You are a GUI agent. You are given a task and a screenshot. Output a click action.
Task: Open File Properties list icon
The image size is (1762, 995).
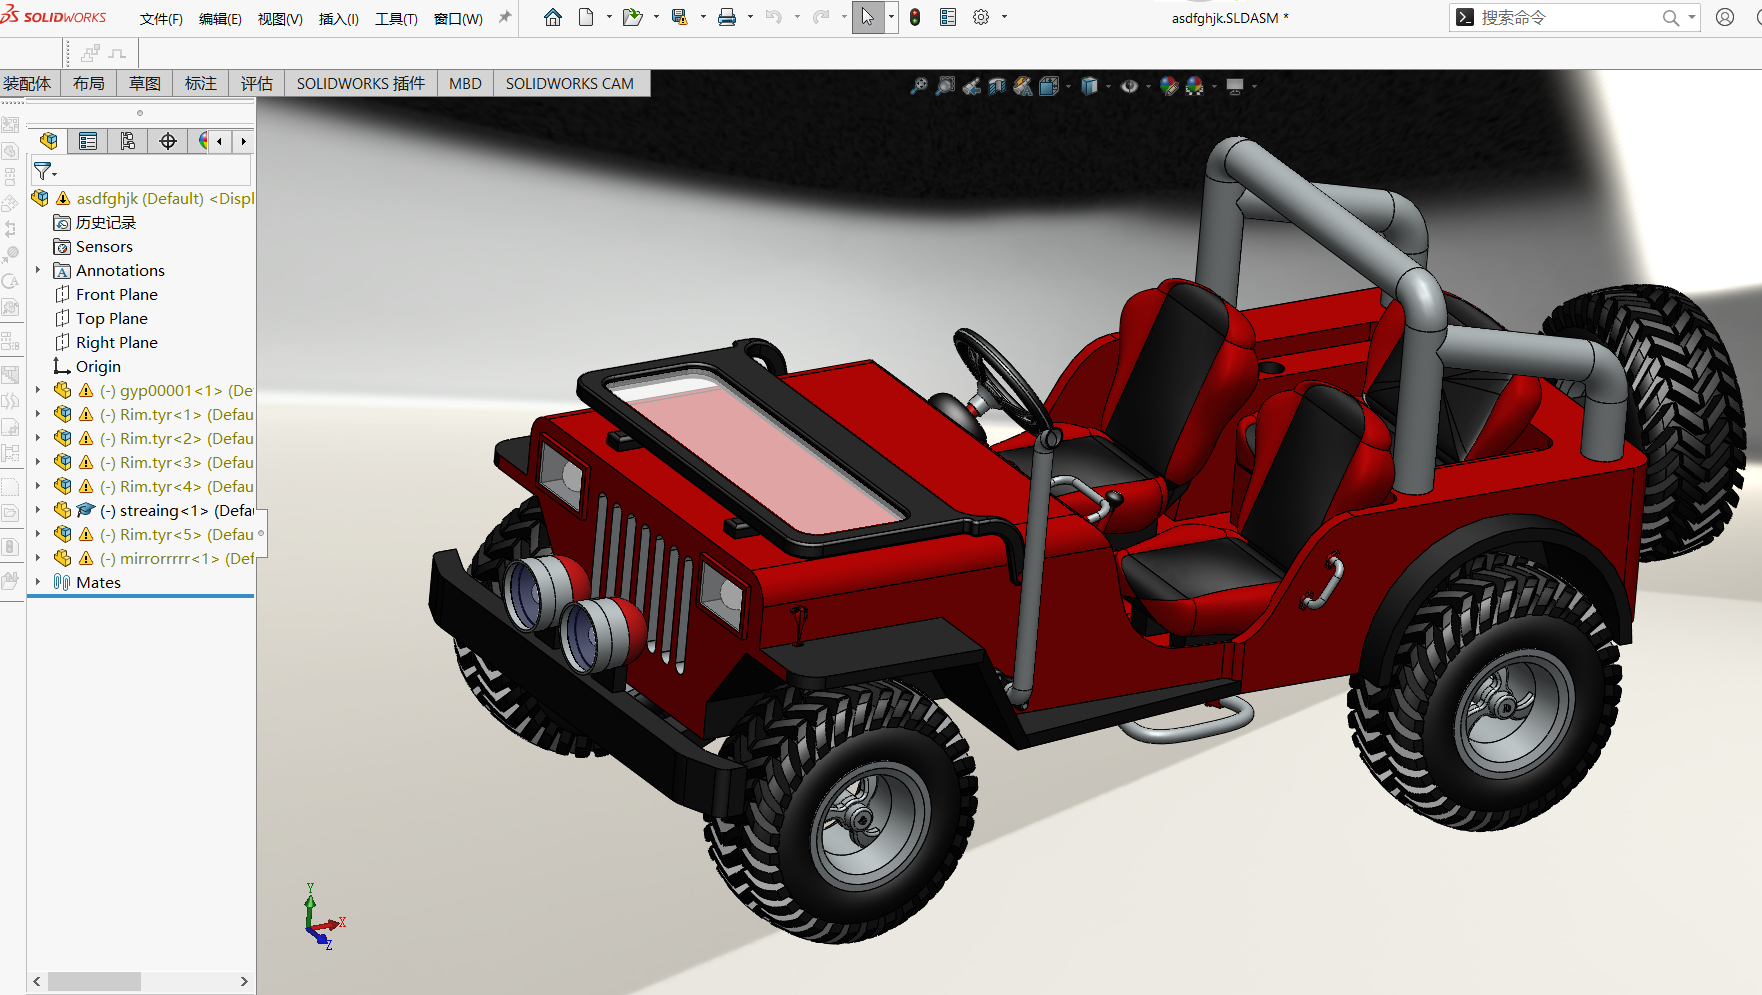pos(948,17)
